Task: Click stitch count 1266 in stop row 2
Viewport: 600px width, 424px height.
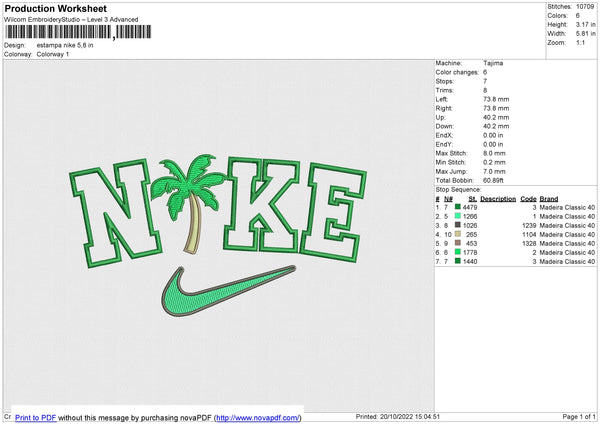Action: point(470,216)
